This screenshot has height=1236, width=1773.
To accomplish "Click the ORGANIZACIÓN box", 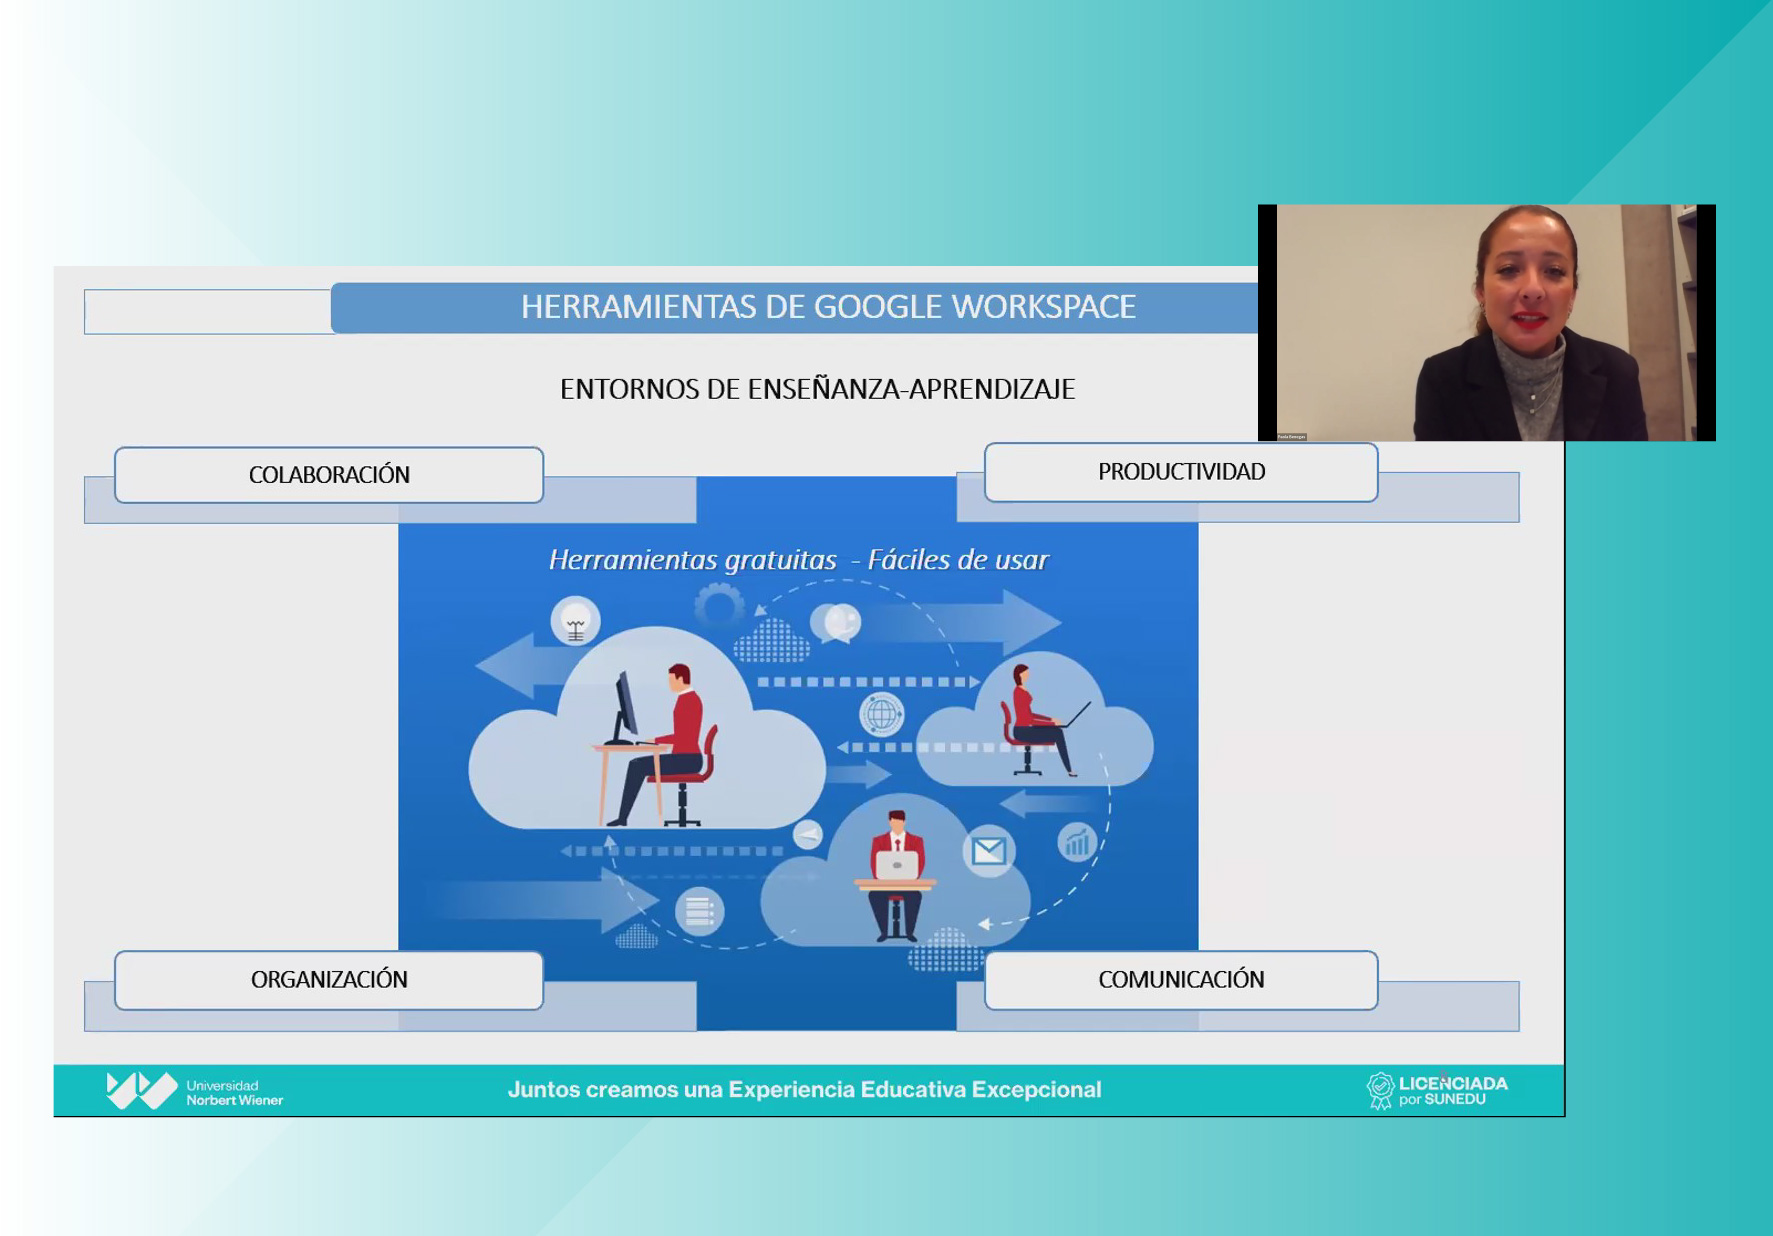I will [329, 980].
